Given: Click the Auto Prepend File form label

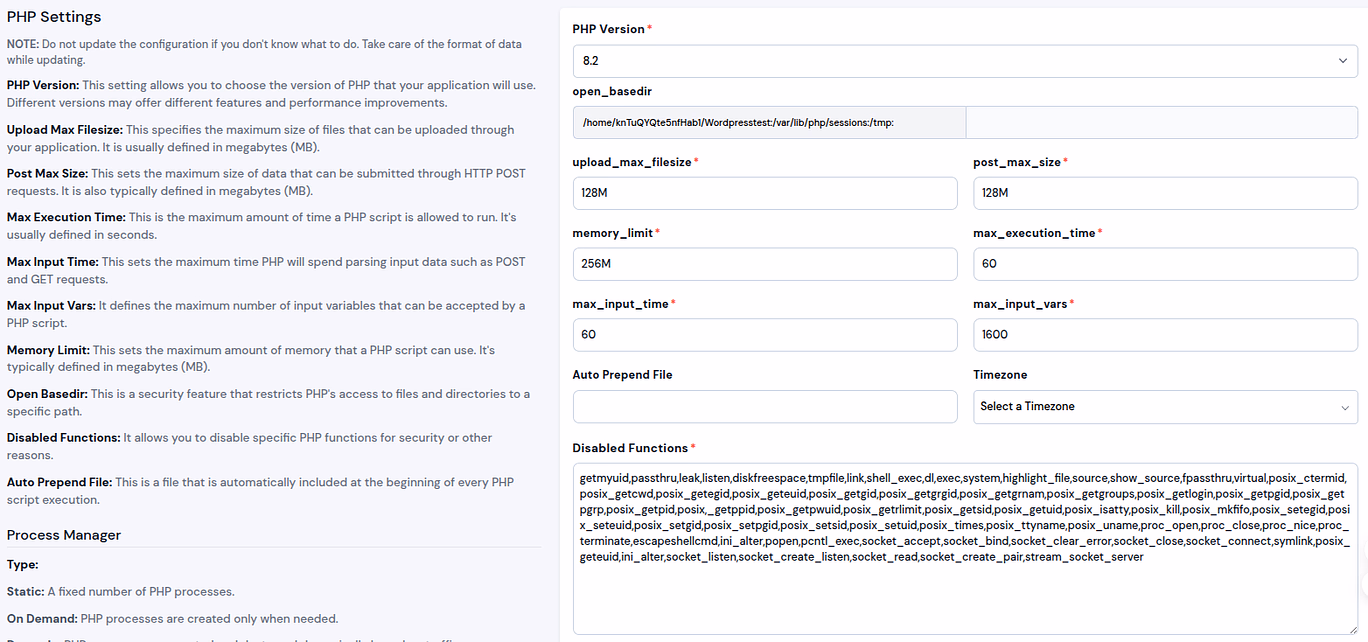Looking at the screenshot, I should click(x=622, y=375).
